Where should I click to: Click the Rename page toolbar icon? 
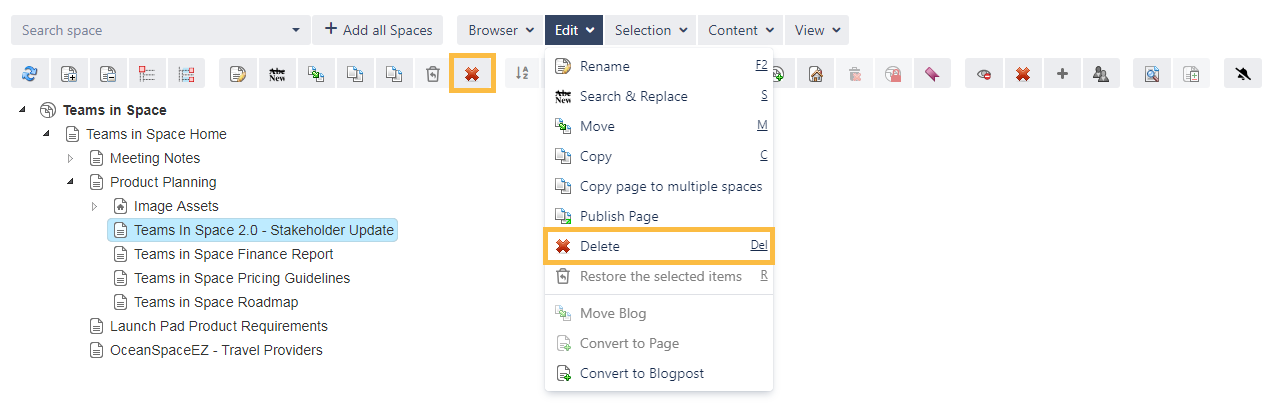click(237, 73)
